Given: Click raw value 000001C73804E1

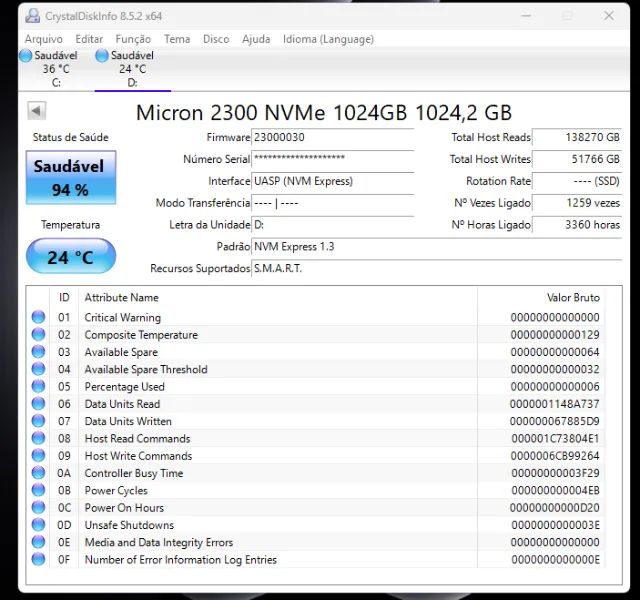Looking at the screenshot, I should point(555,438).
